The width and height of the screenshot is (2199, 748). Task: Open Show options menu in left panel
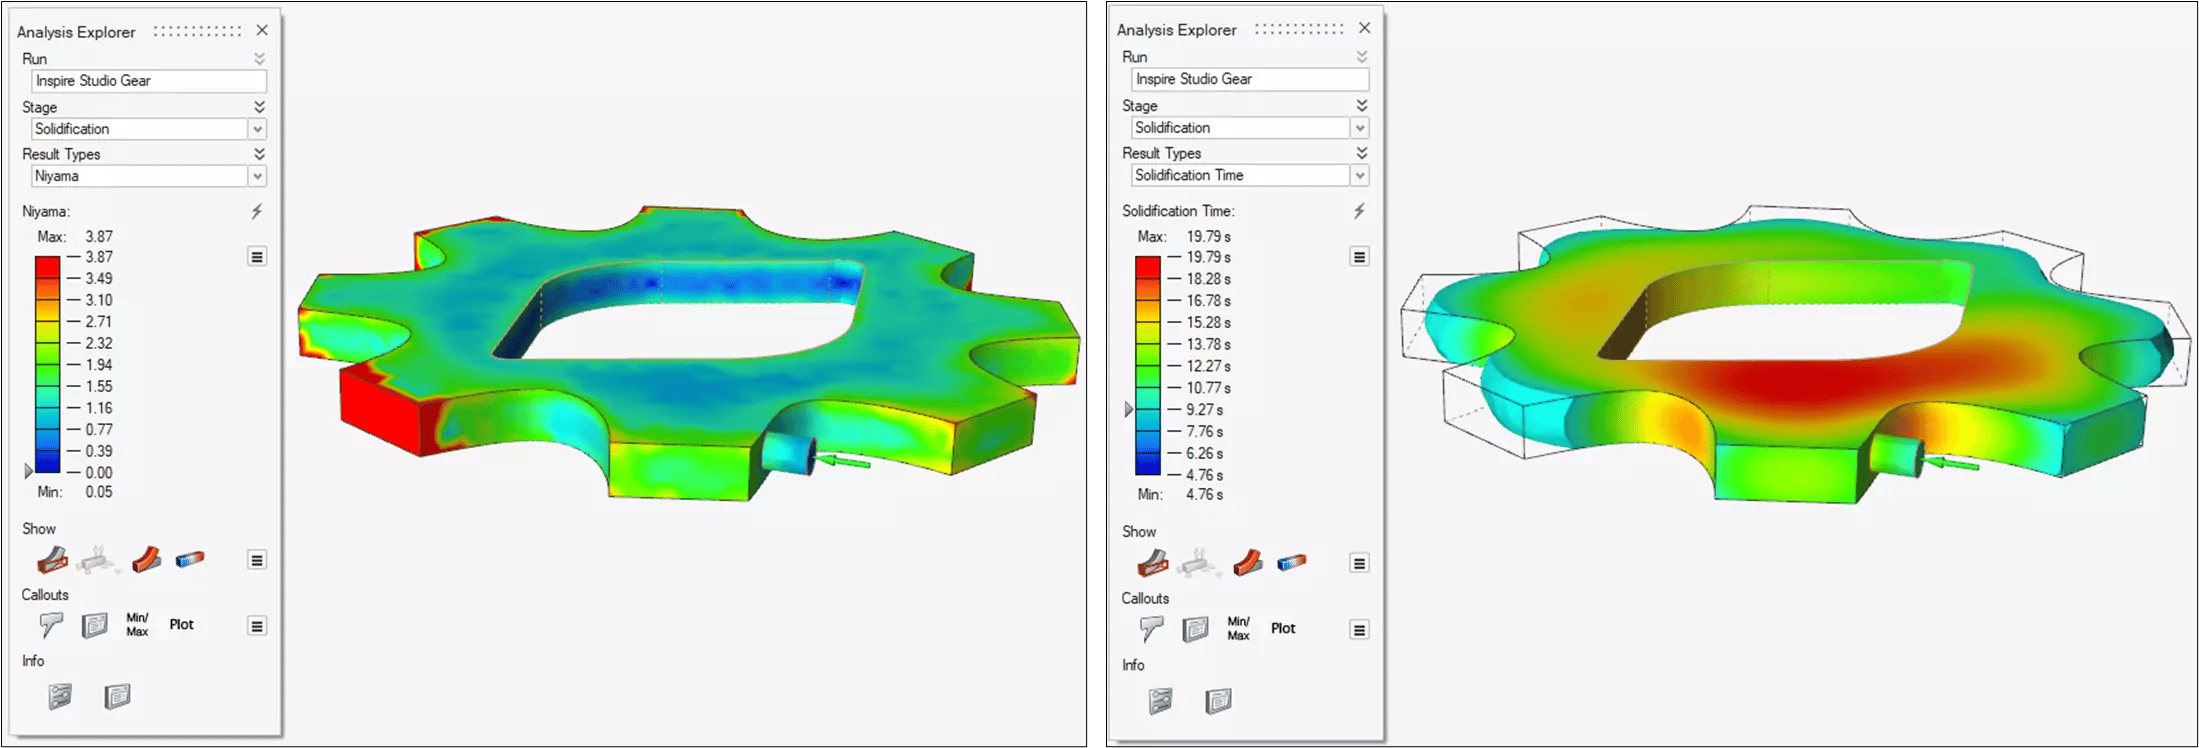(257, 560)
